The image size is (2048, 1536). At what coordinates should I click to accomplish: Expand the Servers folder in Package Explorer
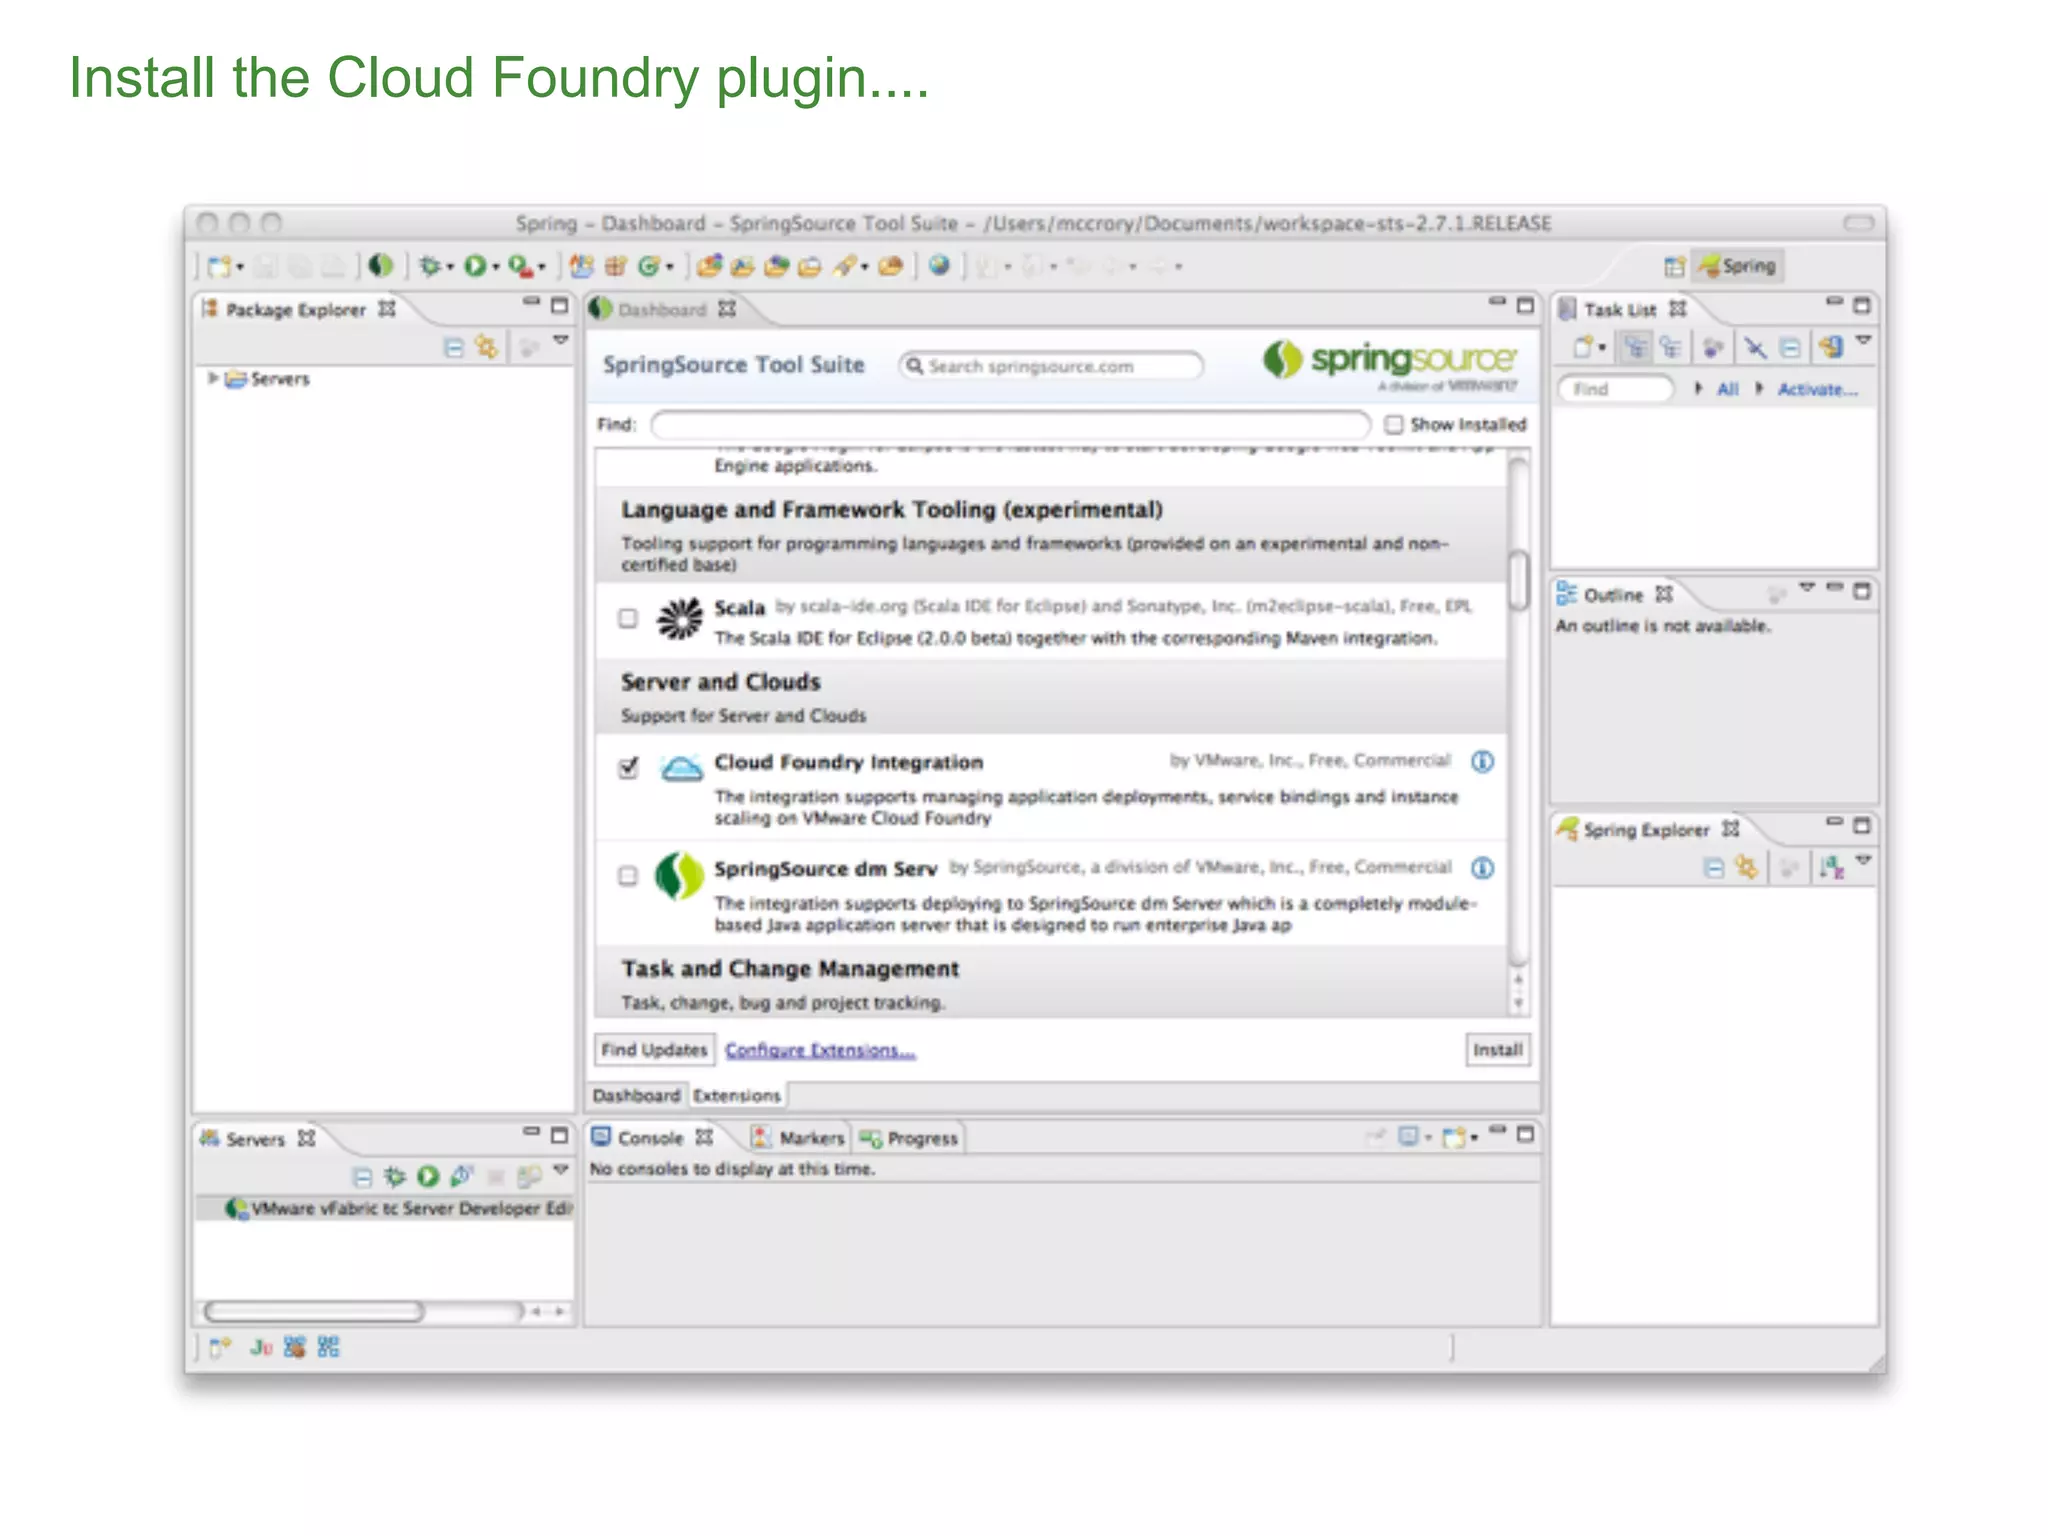[x=213, y=378]
